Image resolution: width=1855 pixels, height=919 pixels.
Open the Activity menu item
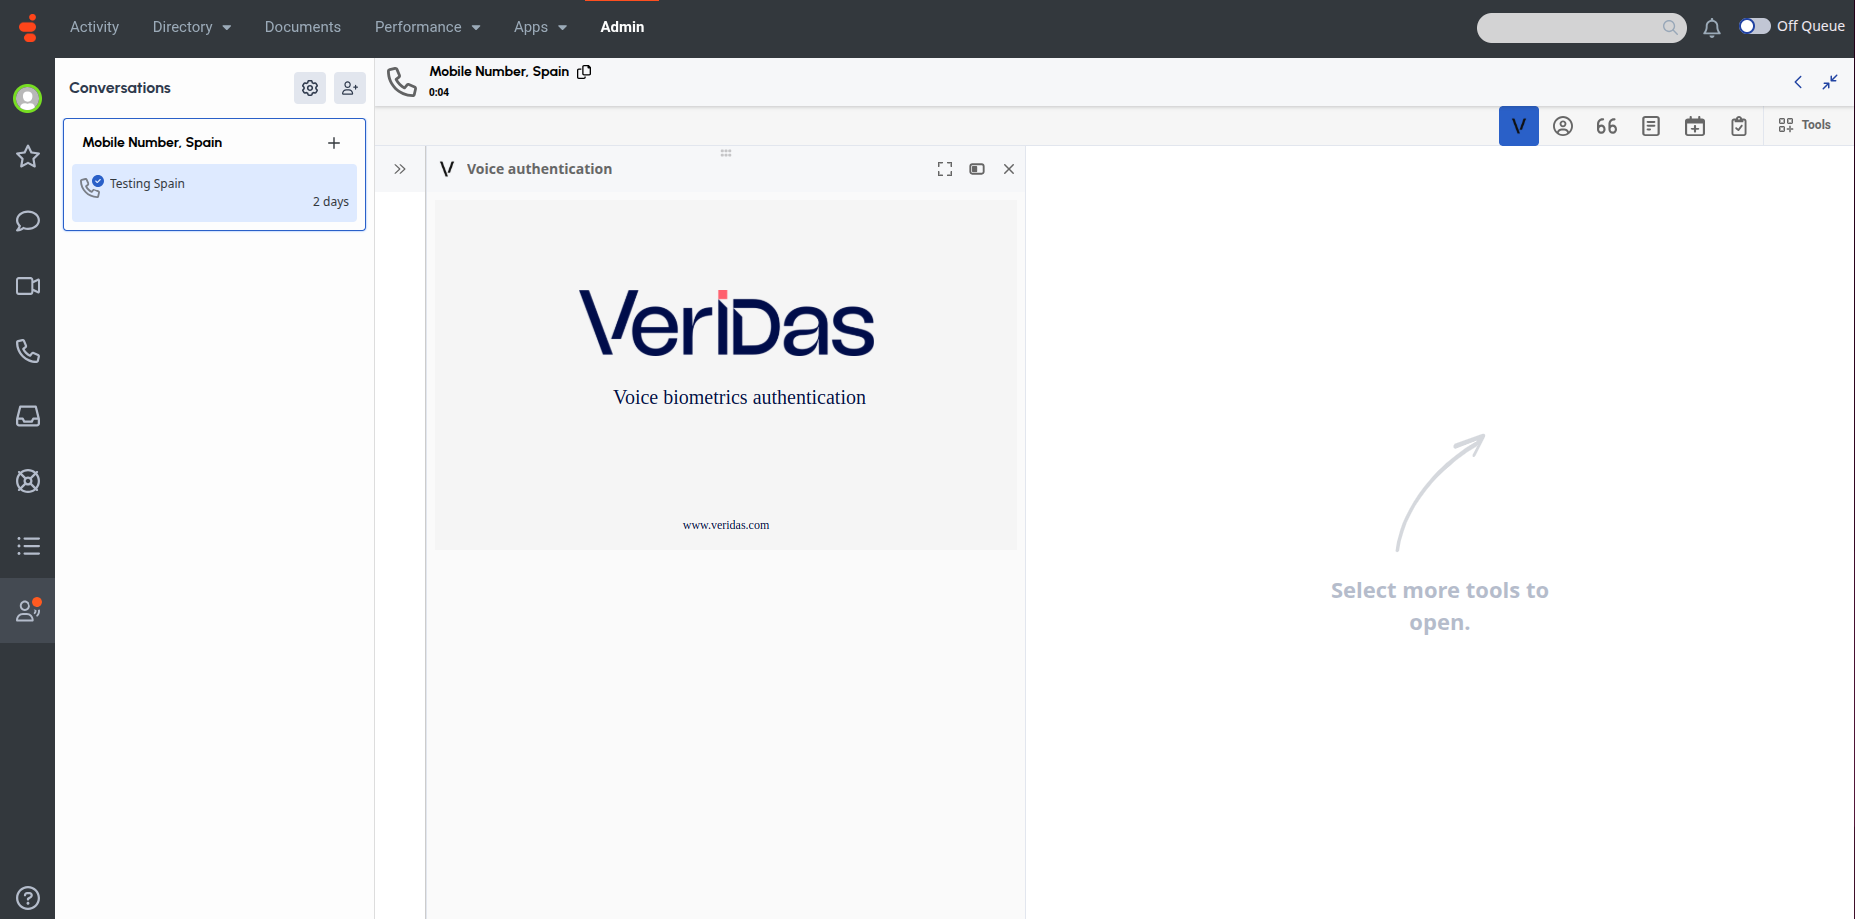94,27
